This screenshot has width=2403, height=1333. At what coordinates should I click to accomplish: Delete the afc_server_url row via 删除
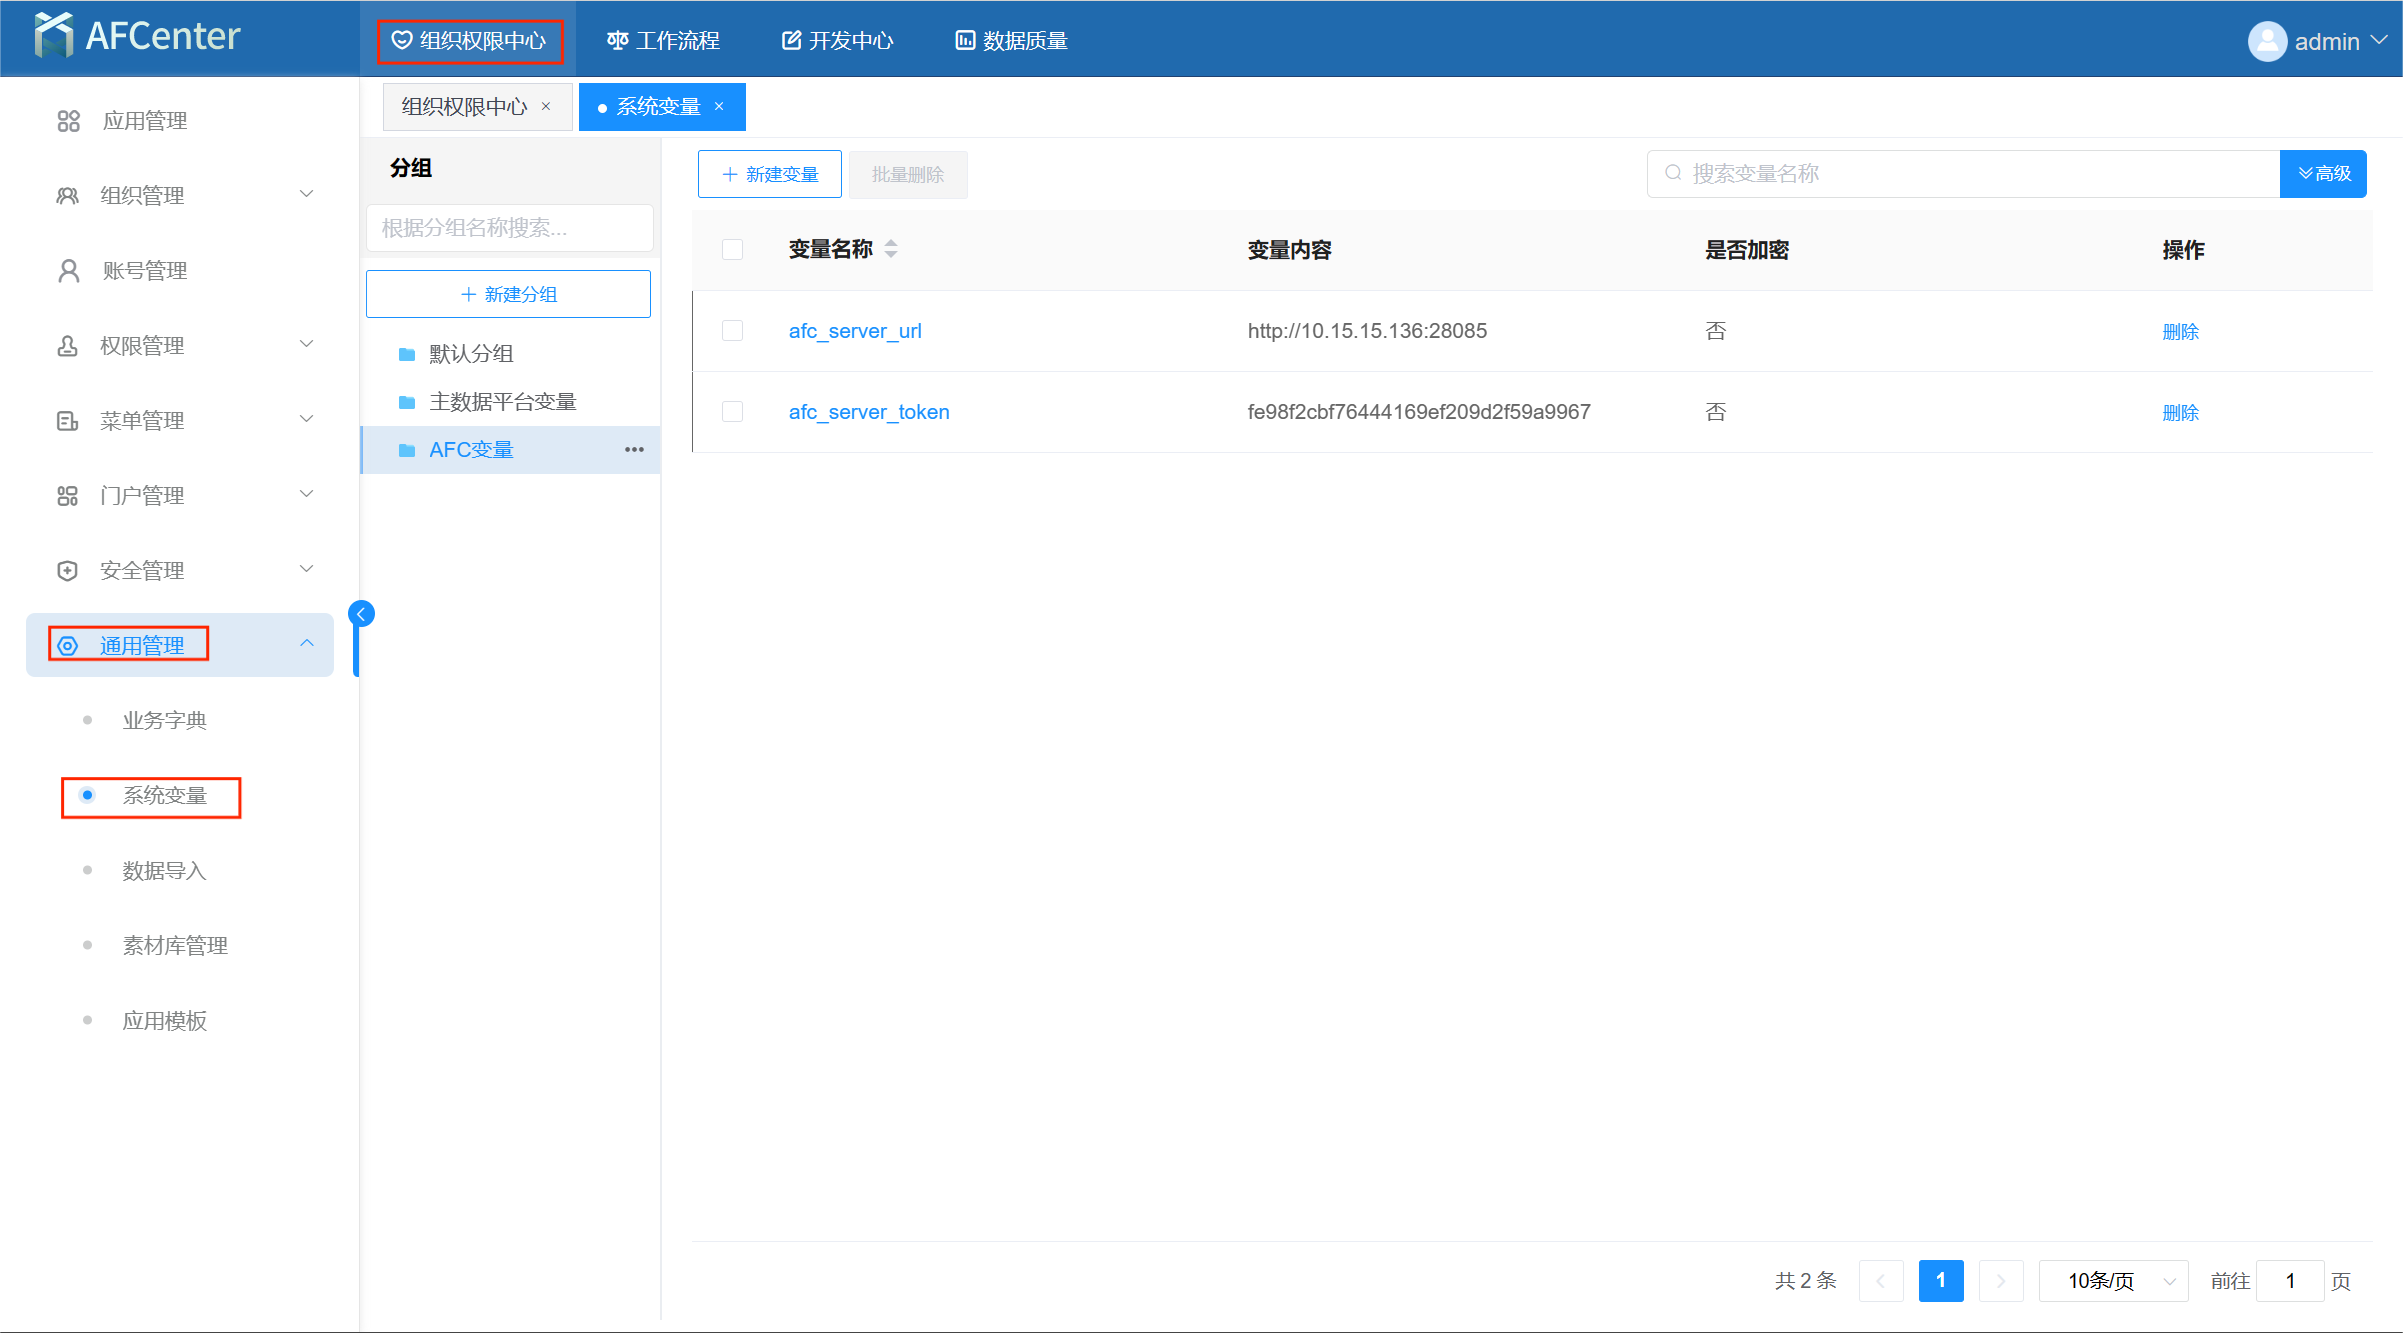2180,332
